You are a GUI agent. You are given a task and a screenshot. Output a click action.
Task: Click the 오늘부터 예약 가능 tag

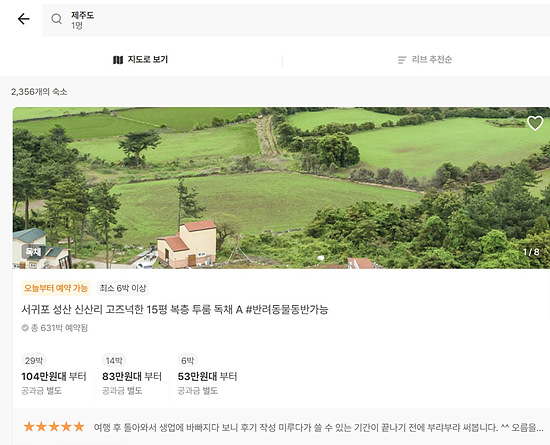(x=56, y=288)
